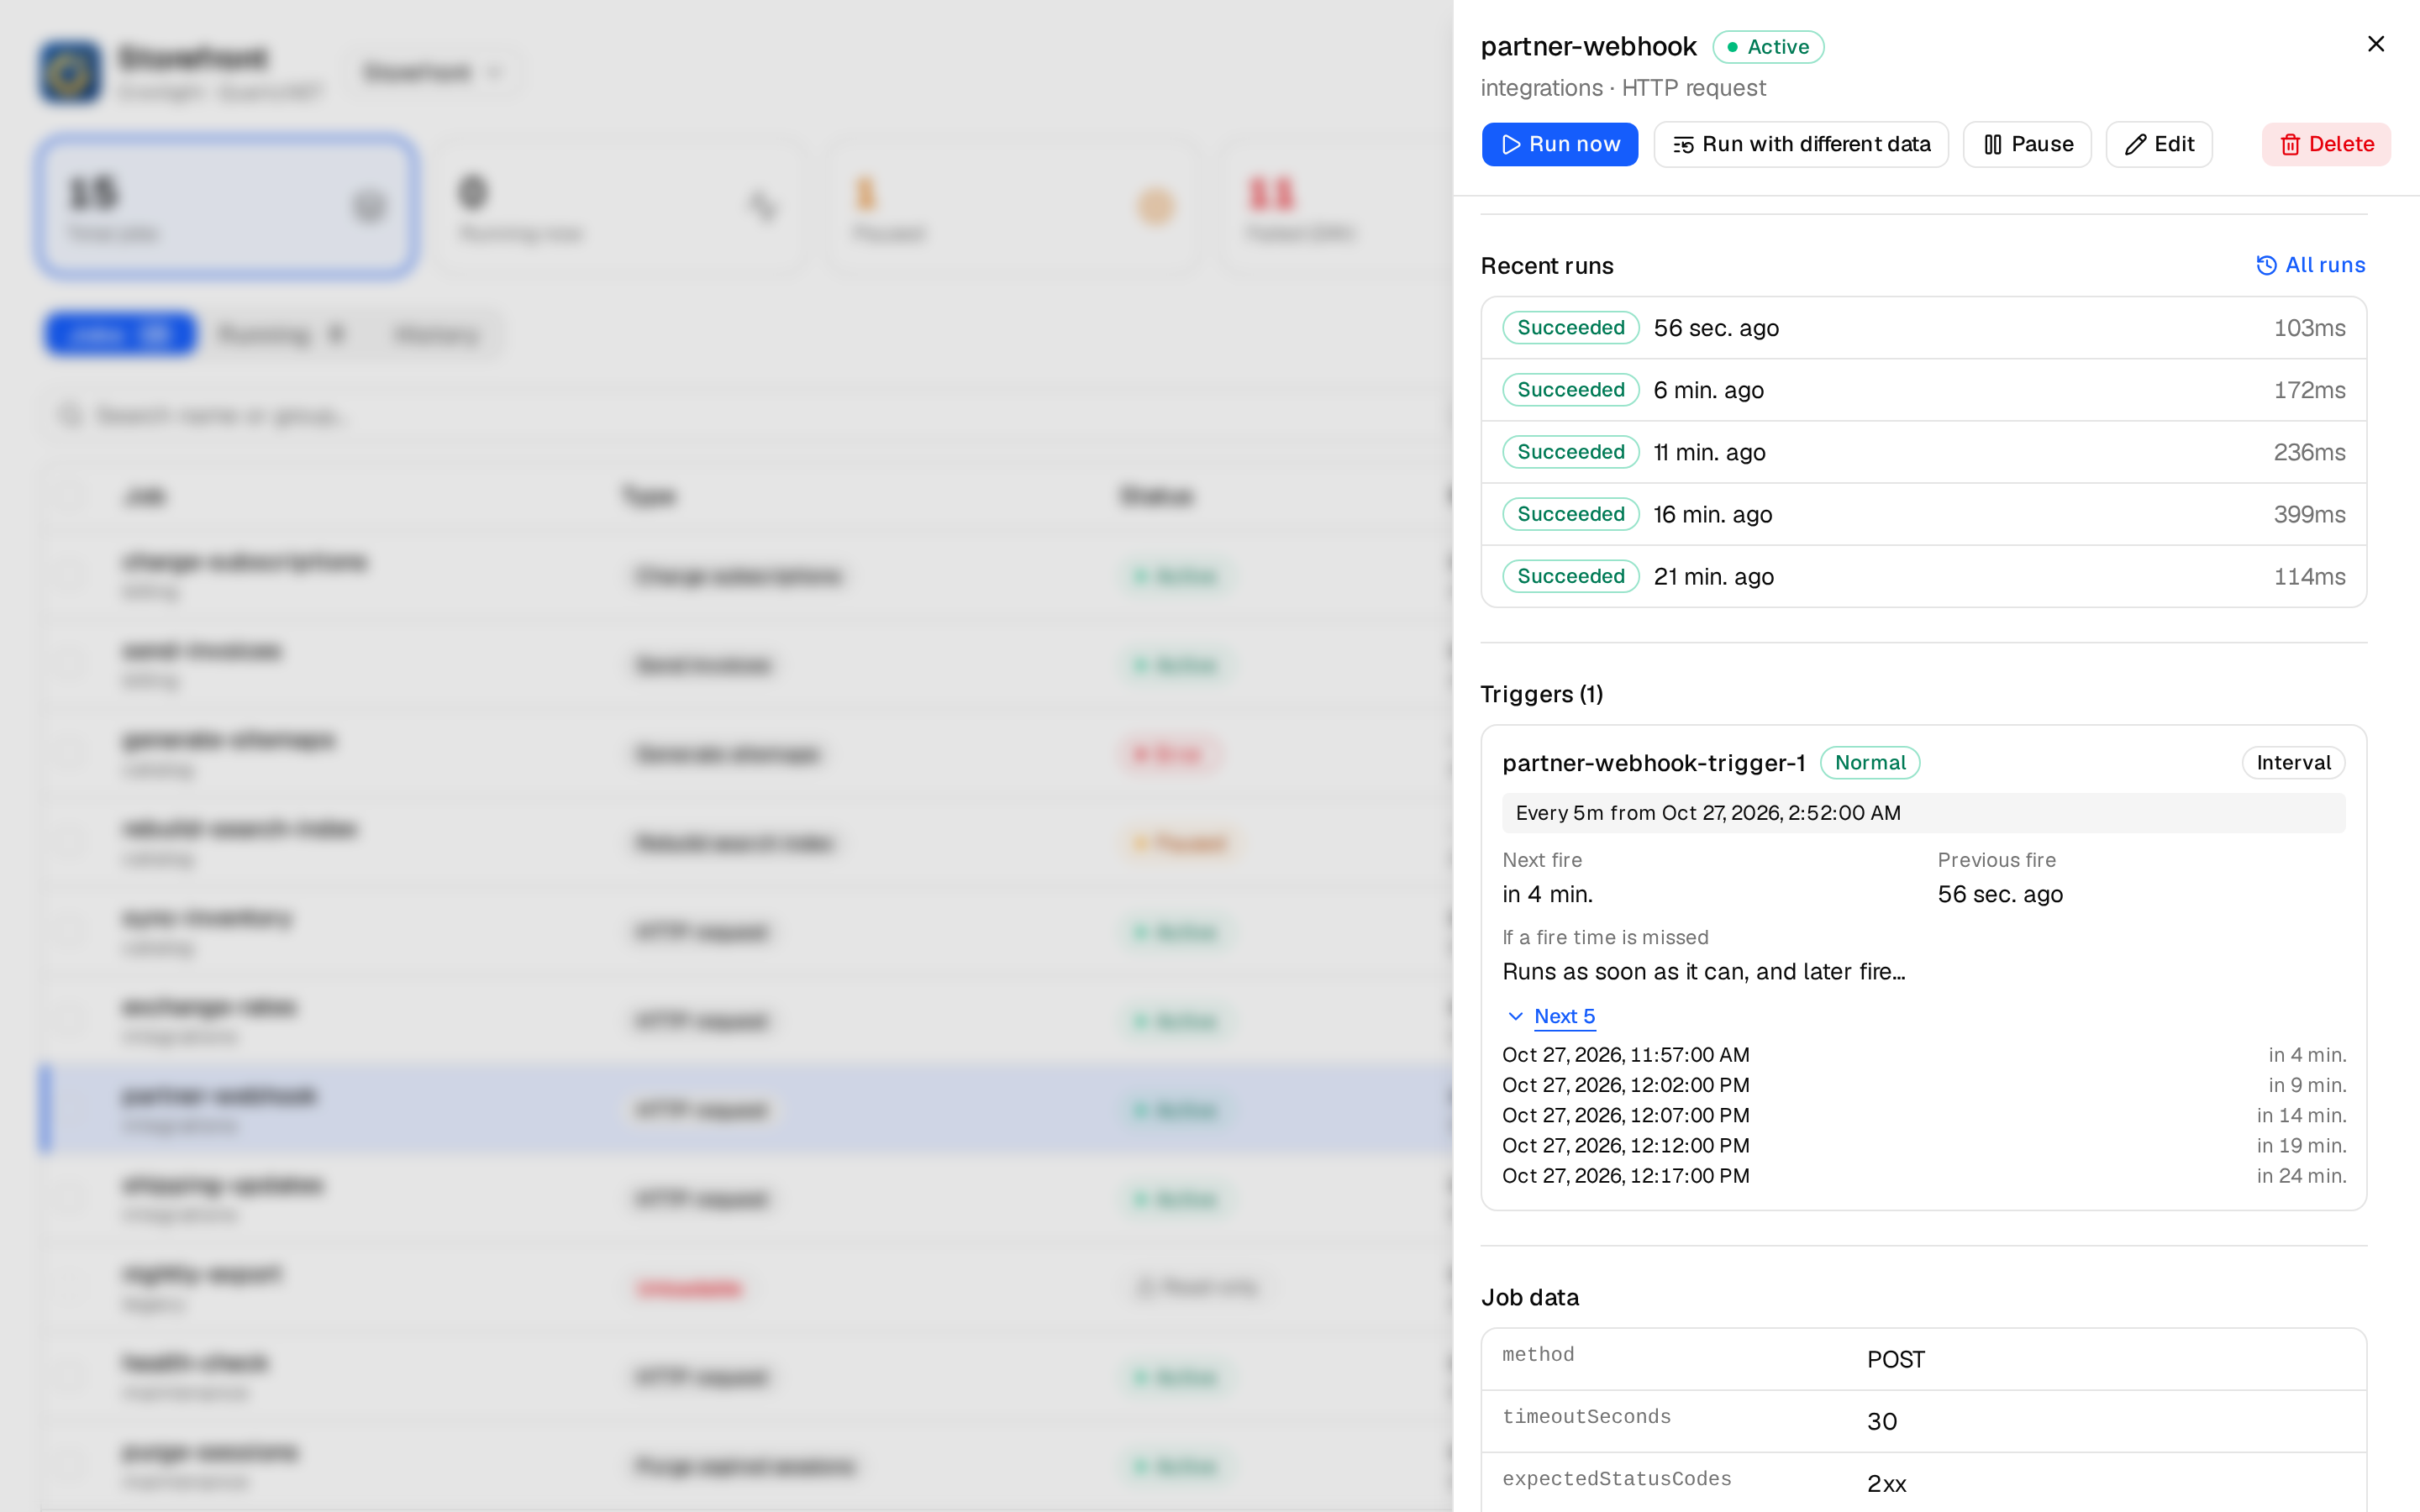
Task: Click the 103ms duration value
Action: click(2309, 328)
